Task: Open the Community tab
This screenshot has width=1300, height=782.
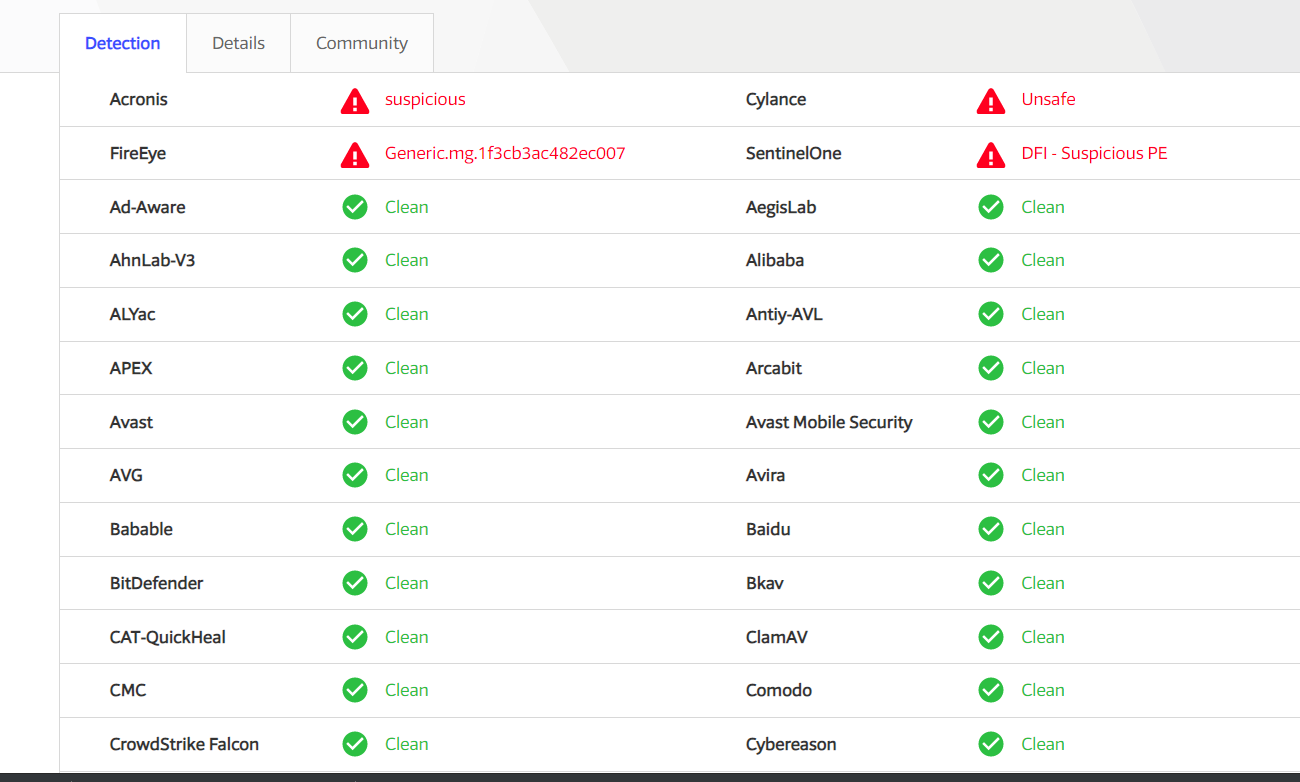Action: 362,43
